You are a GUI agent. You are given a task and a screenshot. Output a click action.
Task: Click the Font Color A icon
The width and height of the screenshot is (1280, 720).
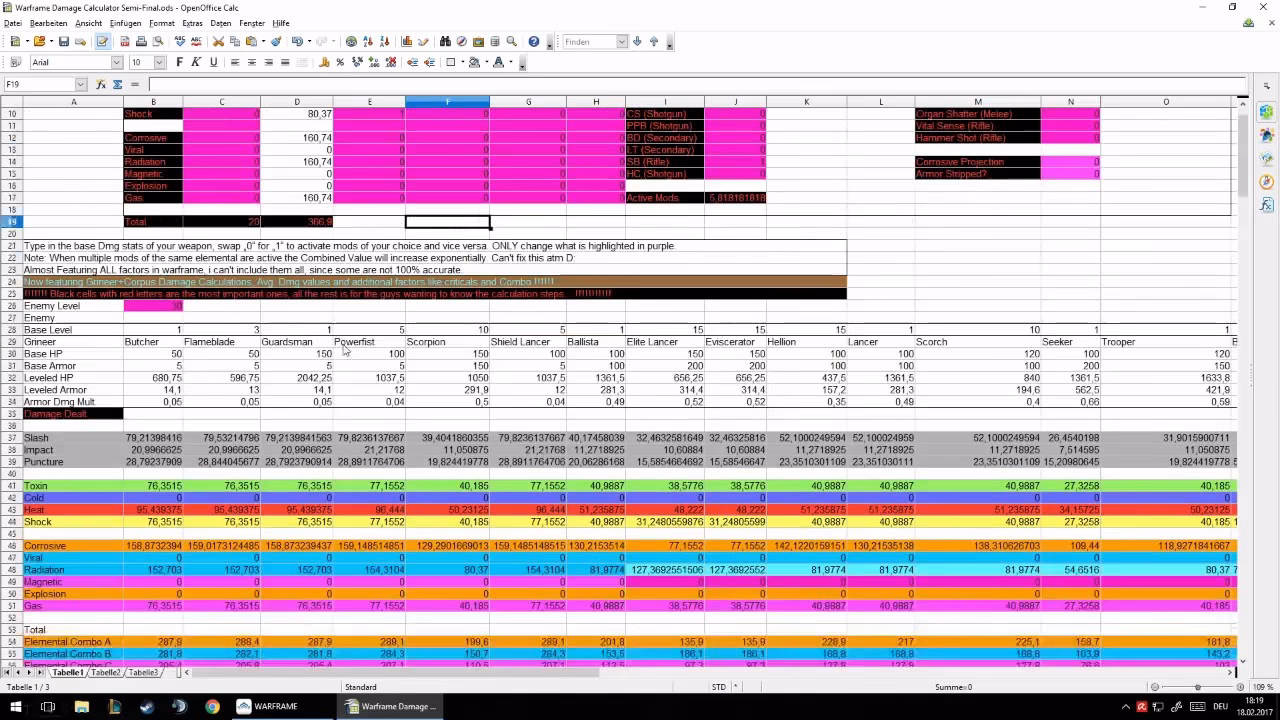click(499, 62)
